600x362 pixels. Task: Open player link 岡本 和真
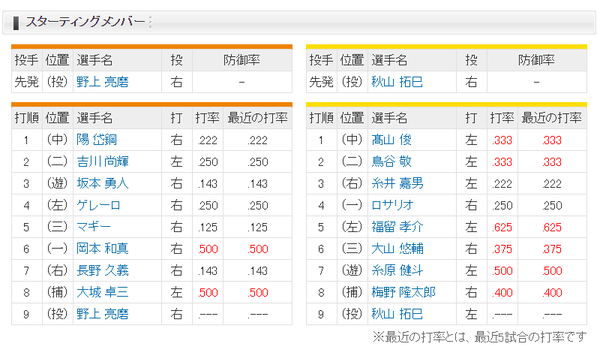pyautogui.click(x=103, y=249)
